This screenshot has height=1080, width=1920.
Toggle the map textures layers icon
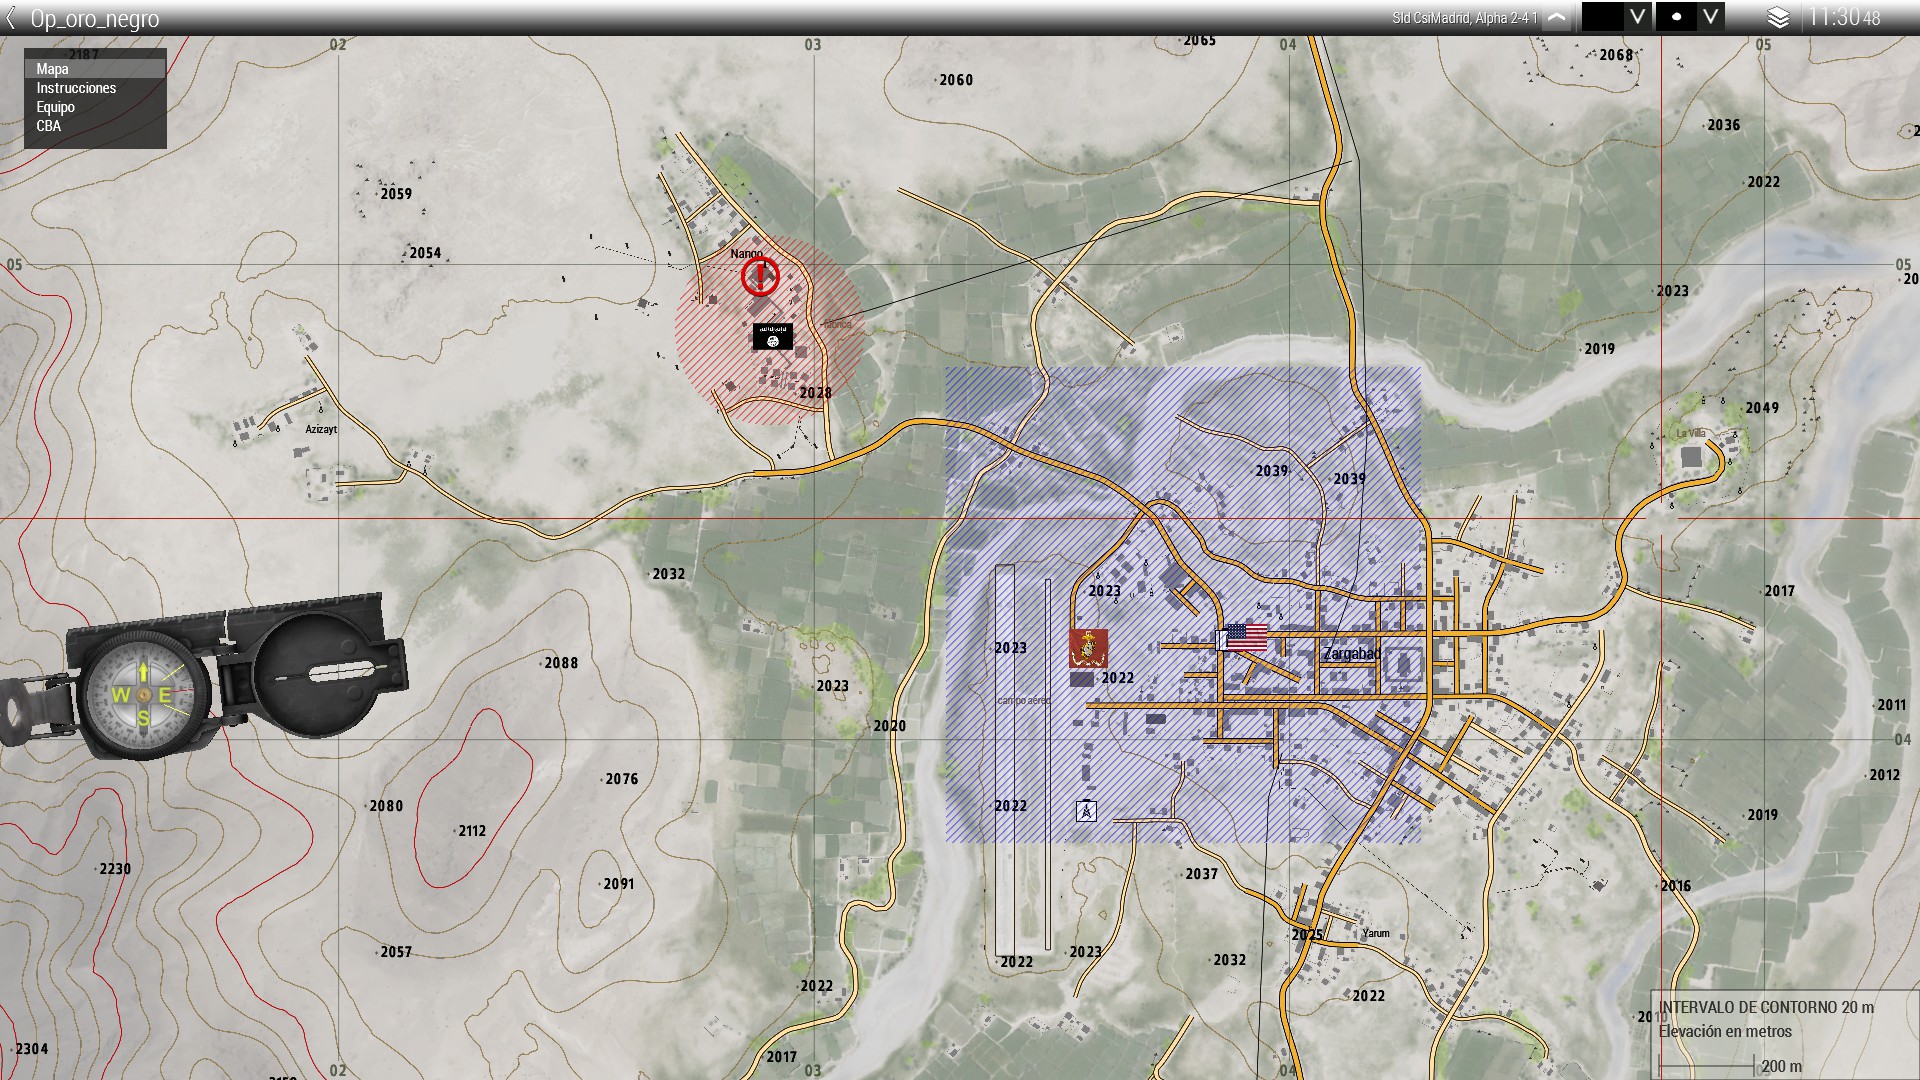click(1778, 17)
